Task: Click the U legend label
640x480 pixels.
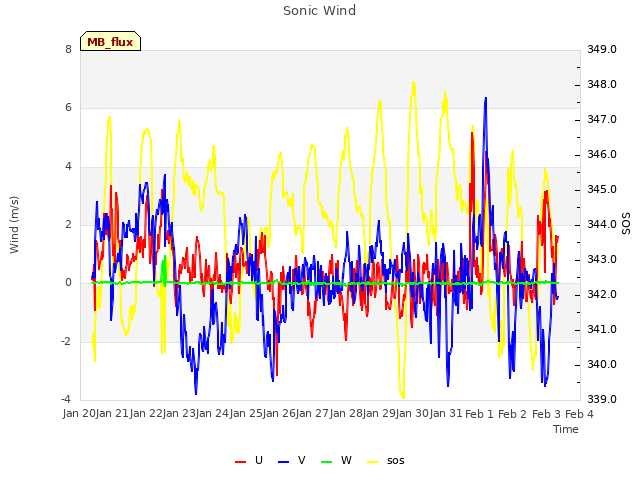Action: pyautogui.click(x=259, y=460)
